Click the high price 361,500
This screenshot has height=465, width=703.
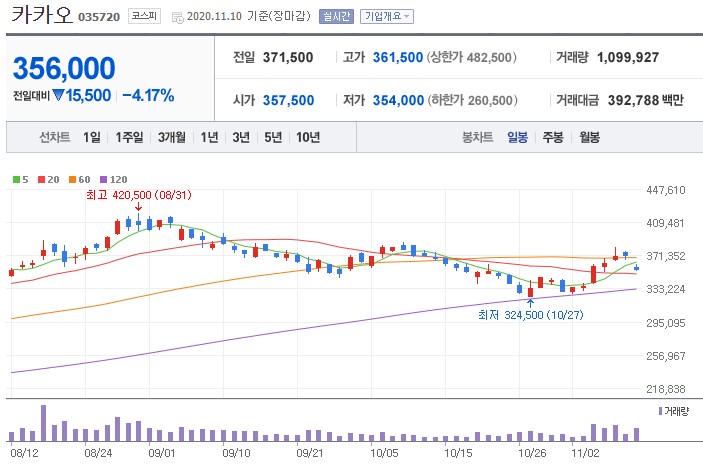click(398, 57)
